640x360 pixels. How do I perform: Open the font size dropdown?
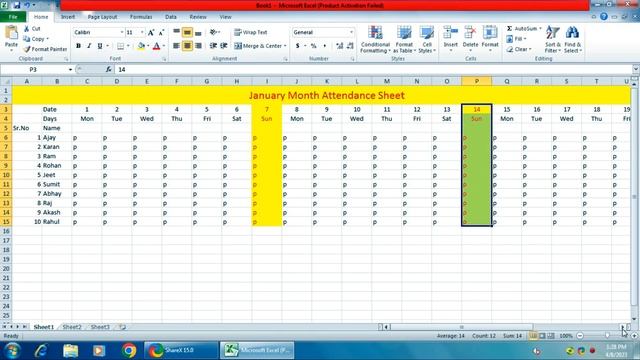[x=142, y=32]
